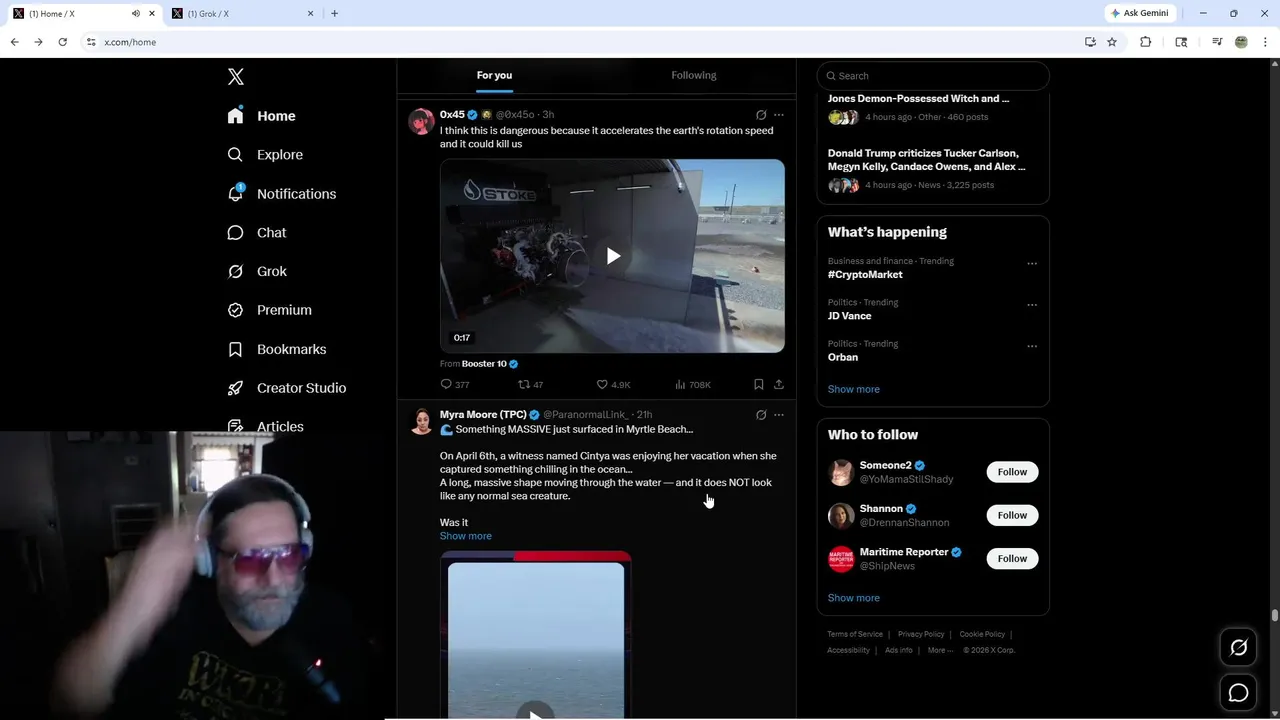Open the Cookie Policy link

point(982,634)
